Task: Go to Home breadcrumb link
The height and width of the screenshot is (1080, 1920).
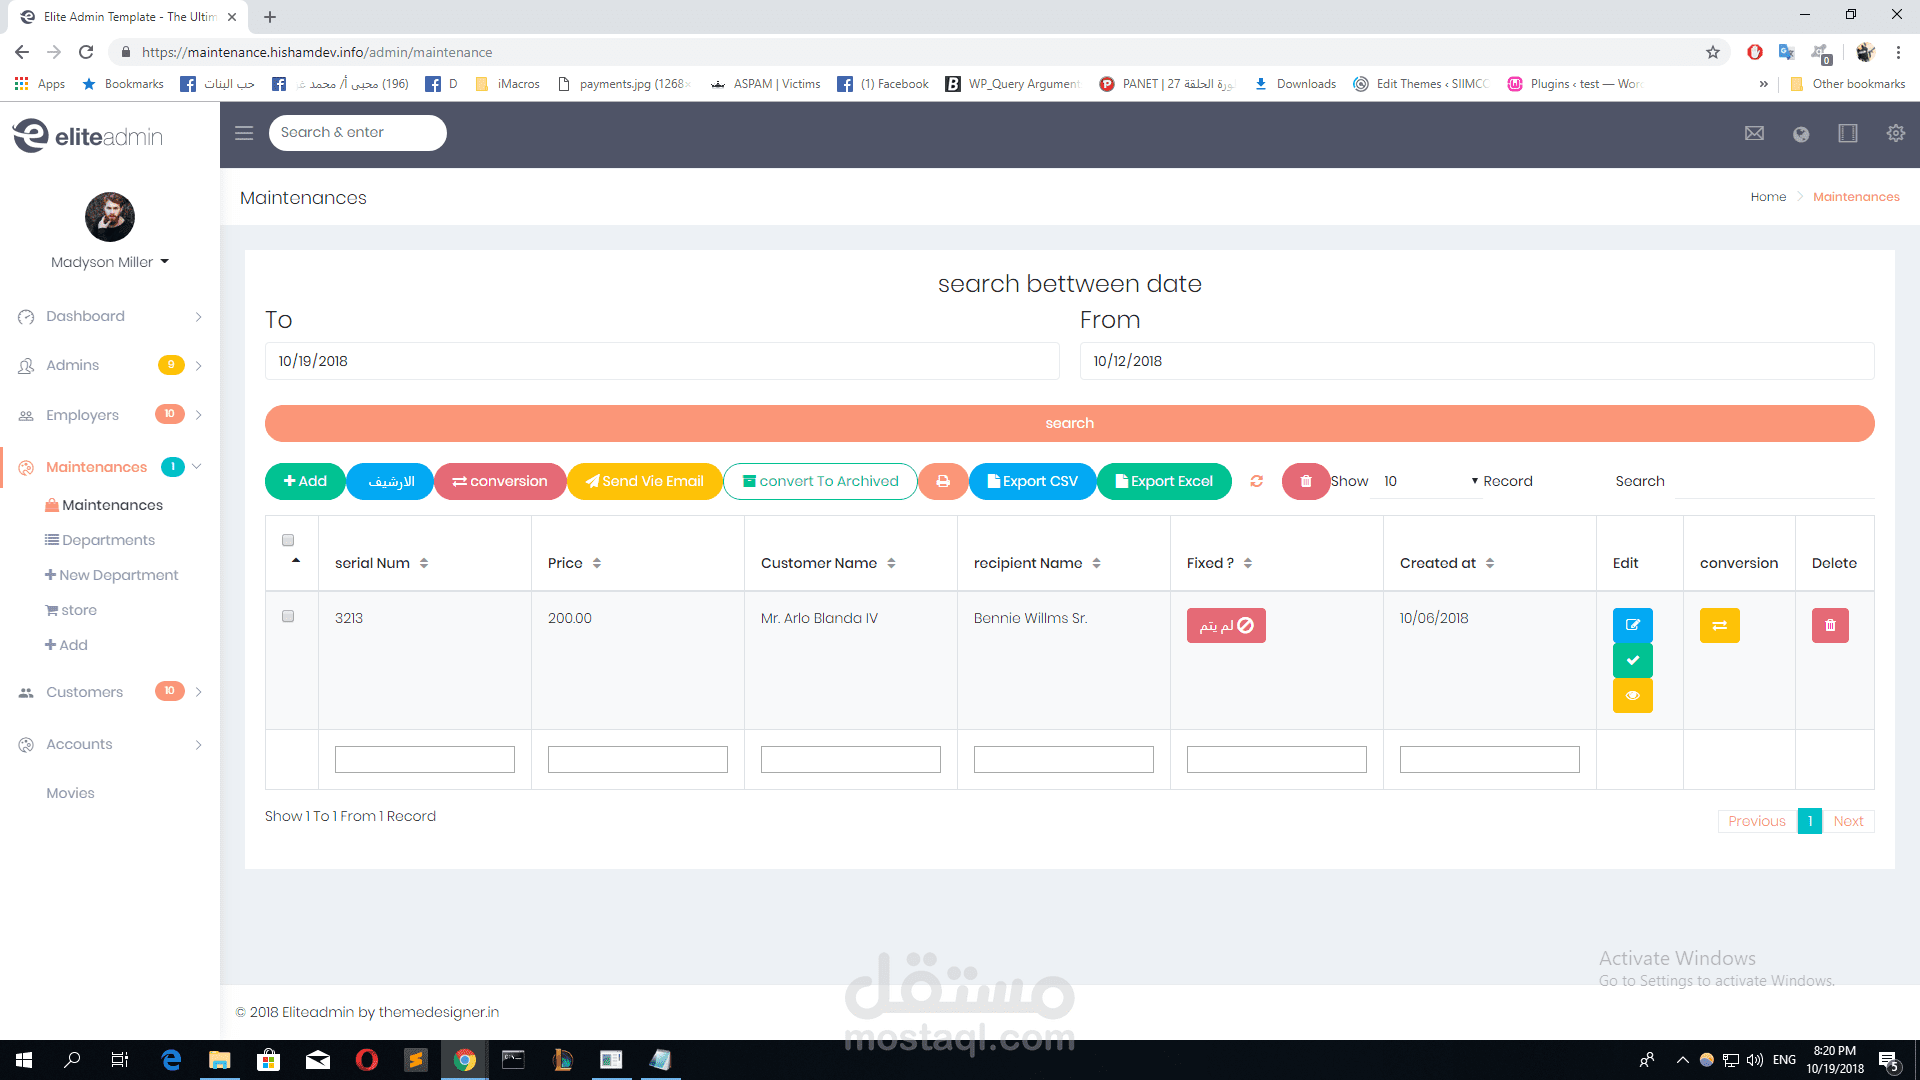Action: (1768, 197)
